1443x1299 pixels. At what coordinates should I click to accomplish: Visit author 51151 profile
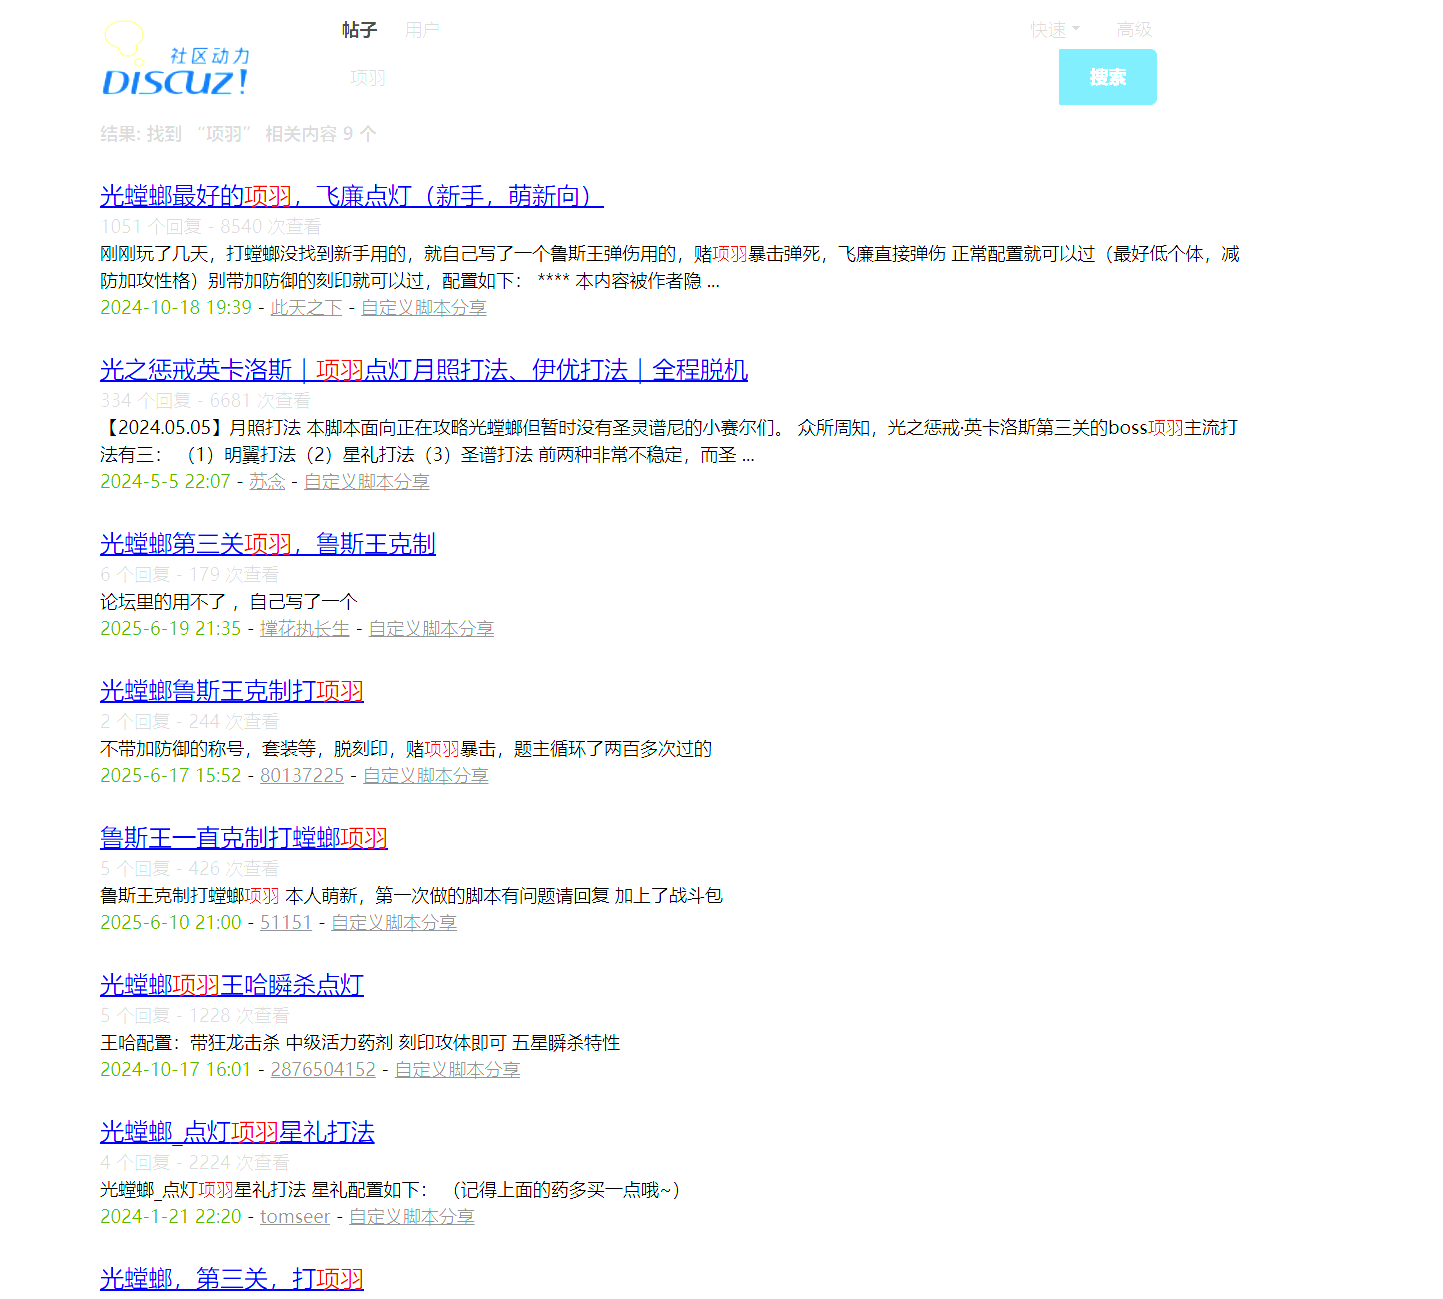pyautogui.click(x=286, y=923)
